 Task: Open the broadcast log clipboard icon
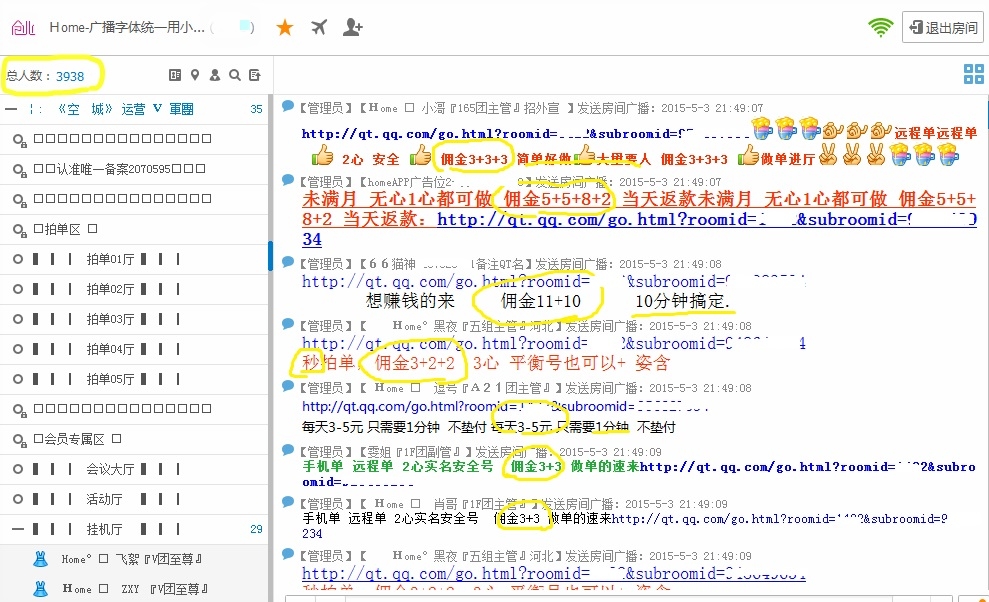(x=254, y=75)
